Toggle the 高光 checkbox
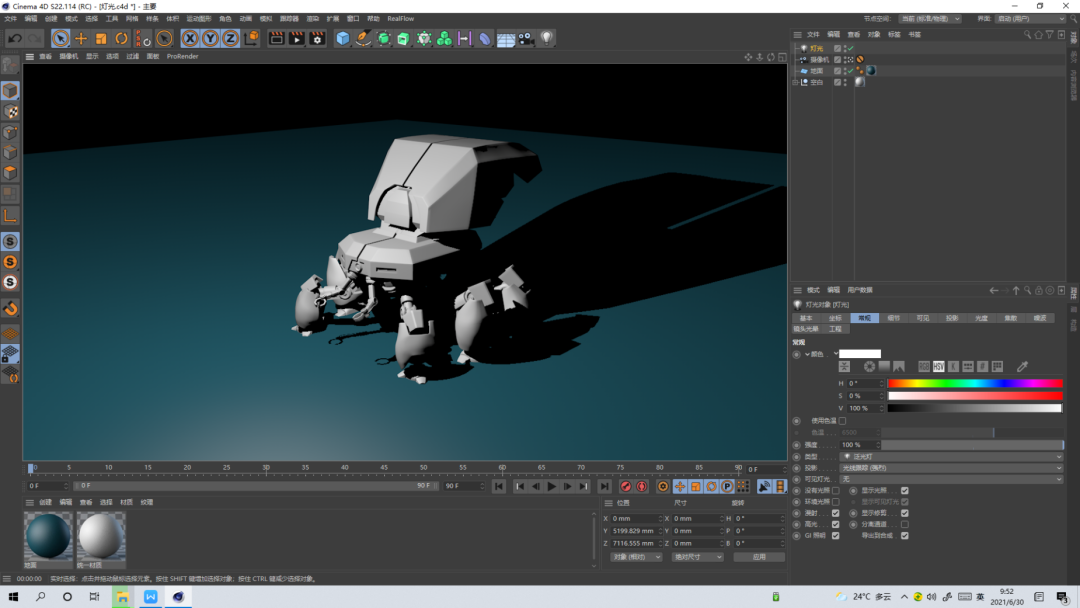 [835, 525]
